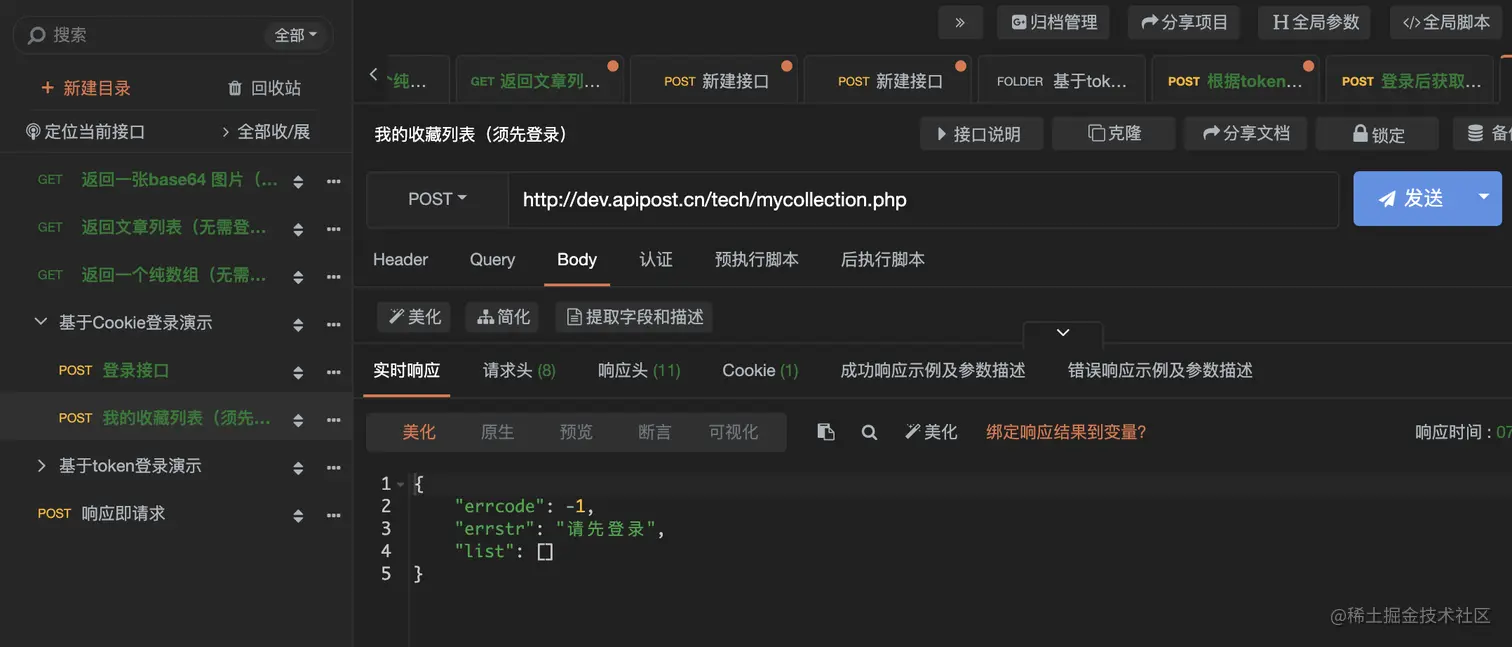
Task: Open 接口说明 interface description
Action: 981,134
